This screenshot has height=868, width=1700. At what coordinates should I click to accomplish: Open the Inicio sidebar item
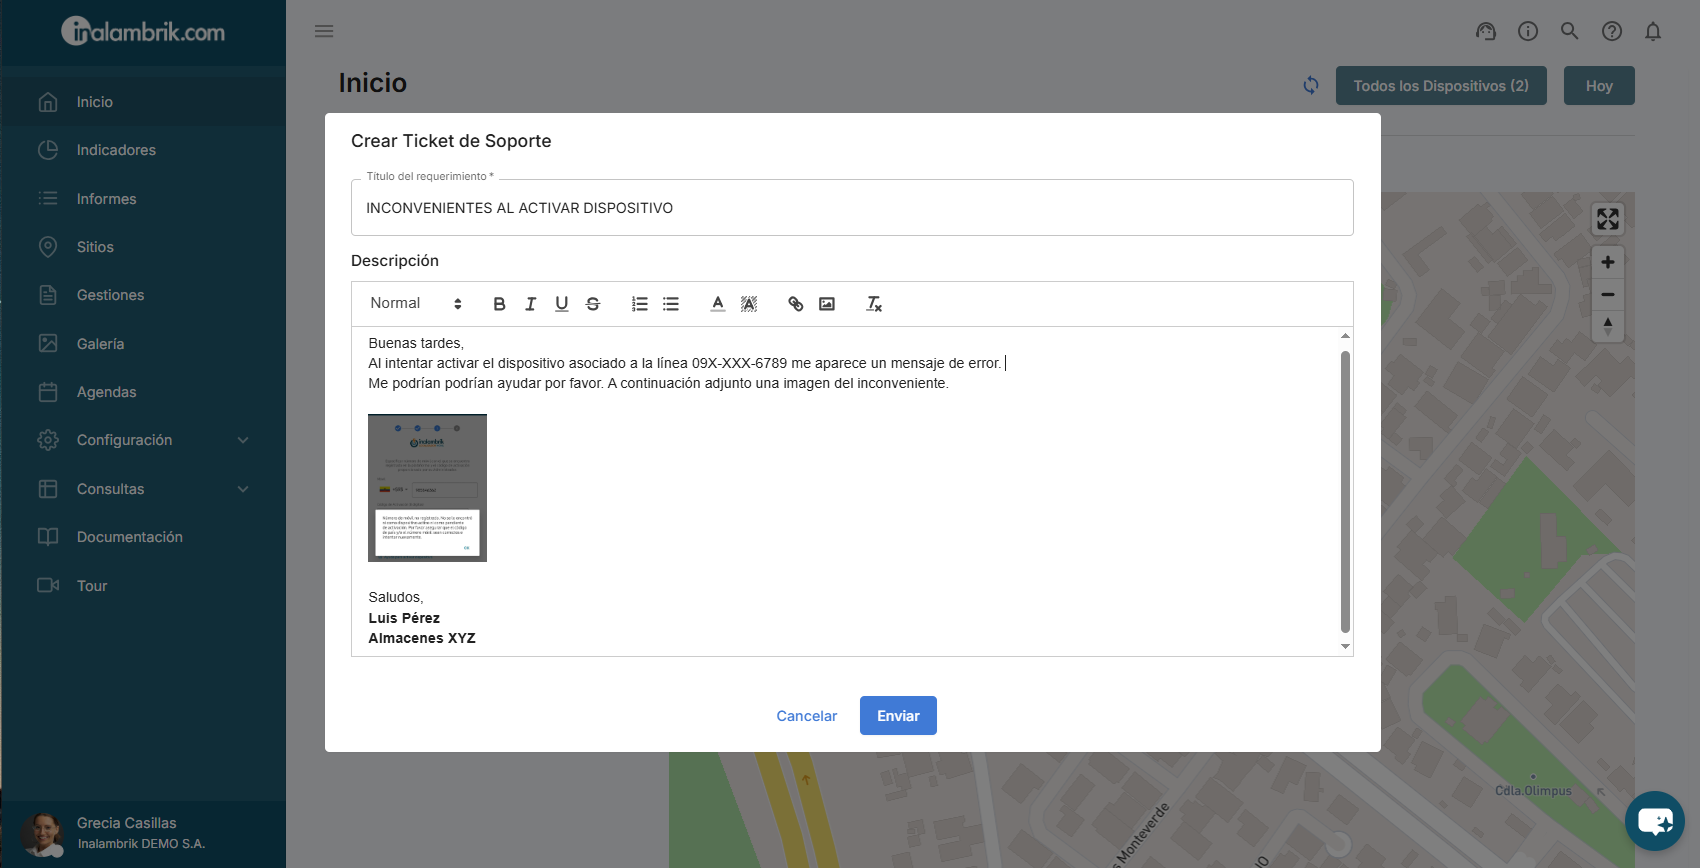point(143,102)
